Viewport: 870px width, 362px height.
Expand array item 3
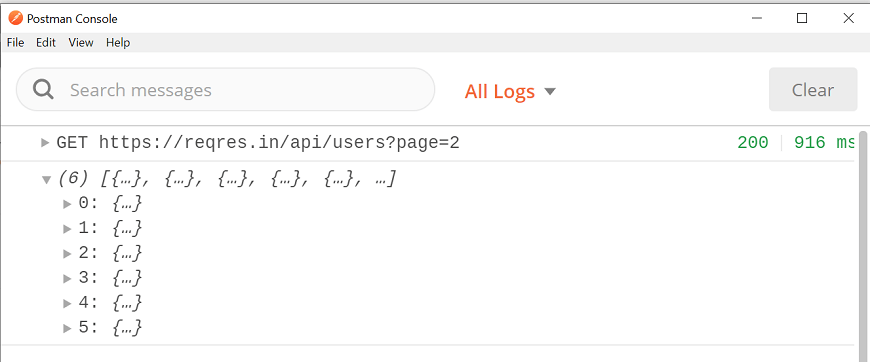point(67,278)
